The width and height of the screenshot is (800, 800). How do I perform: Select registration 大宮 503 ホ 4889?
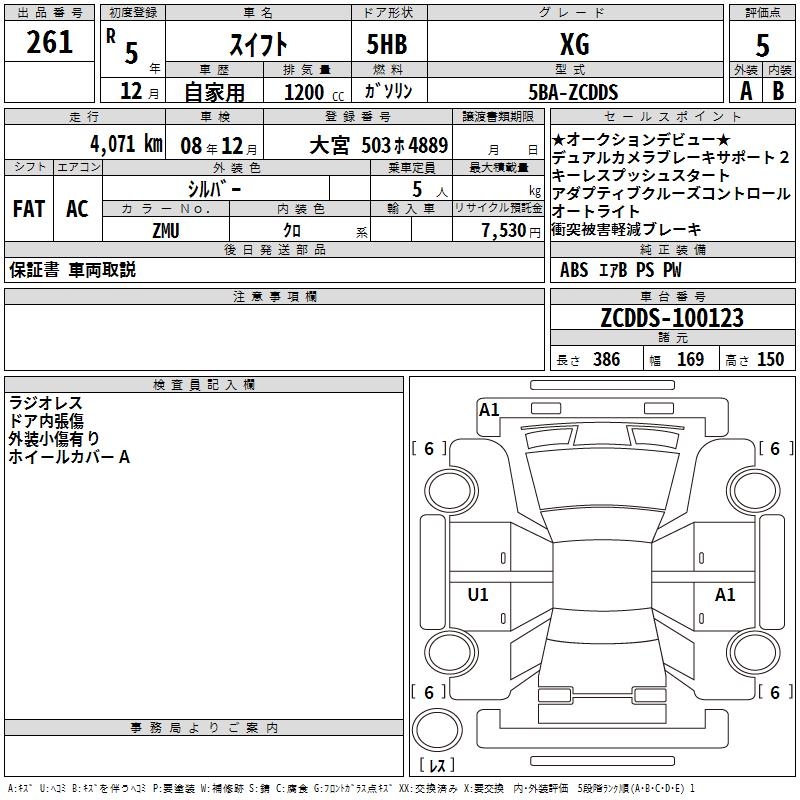click(x=379, y=145)
